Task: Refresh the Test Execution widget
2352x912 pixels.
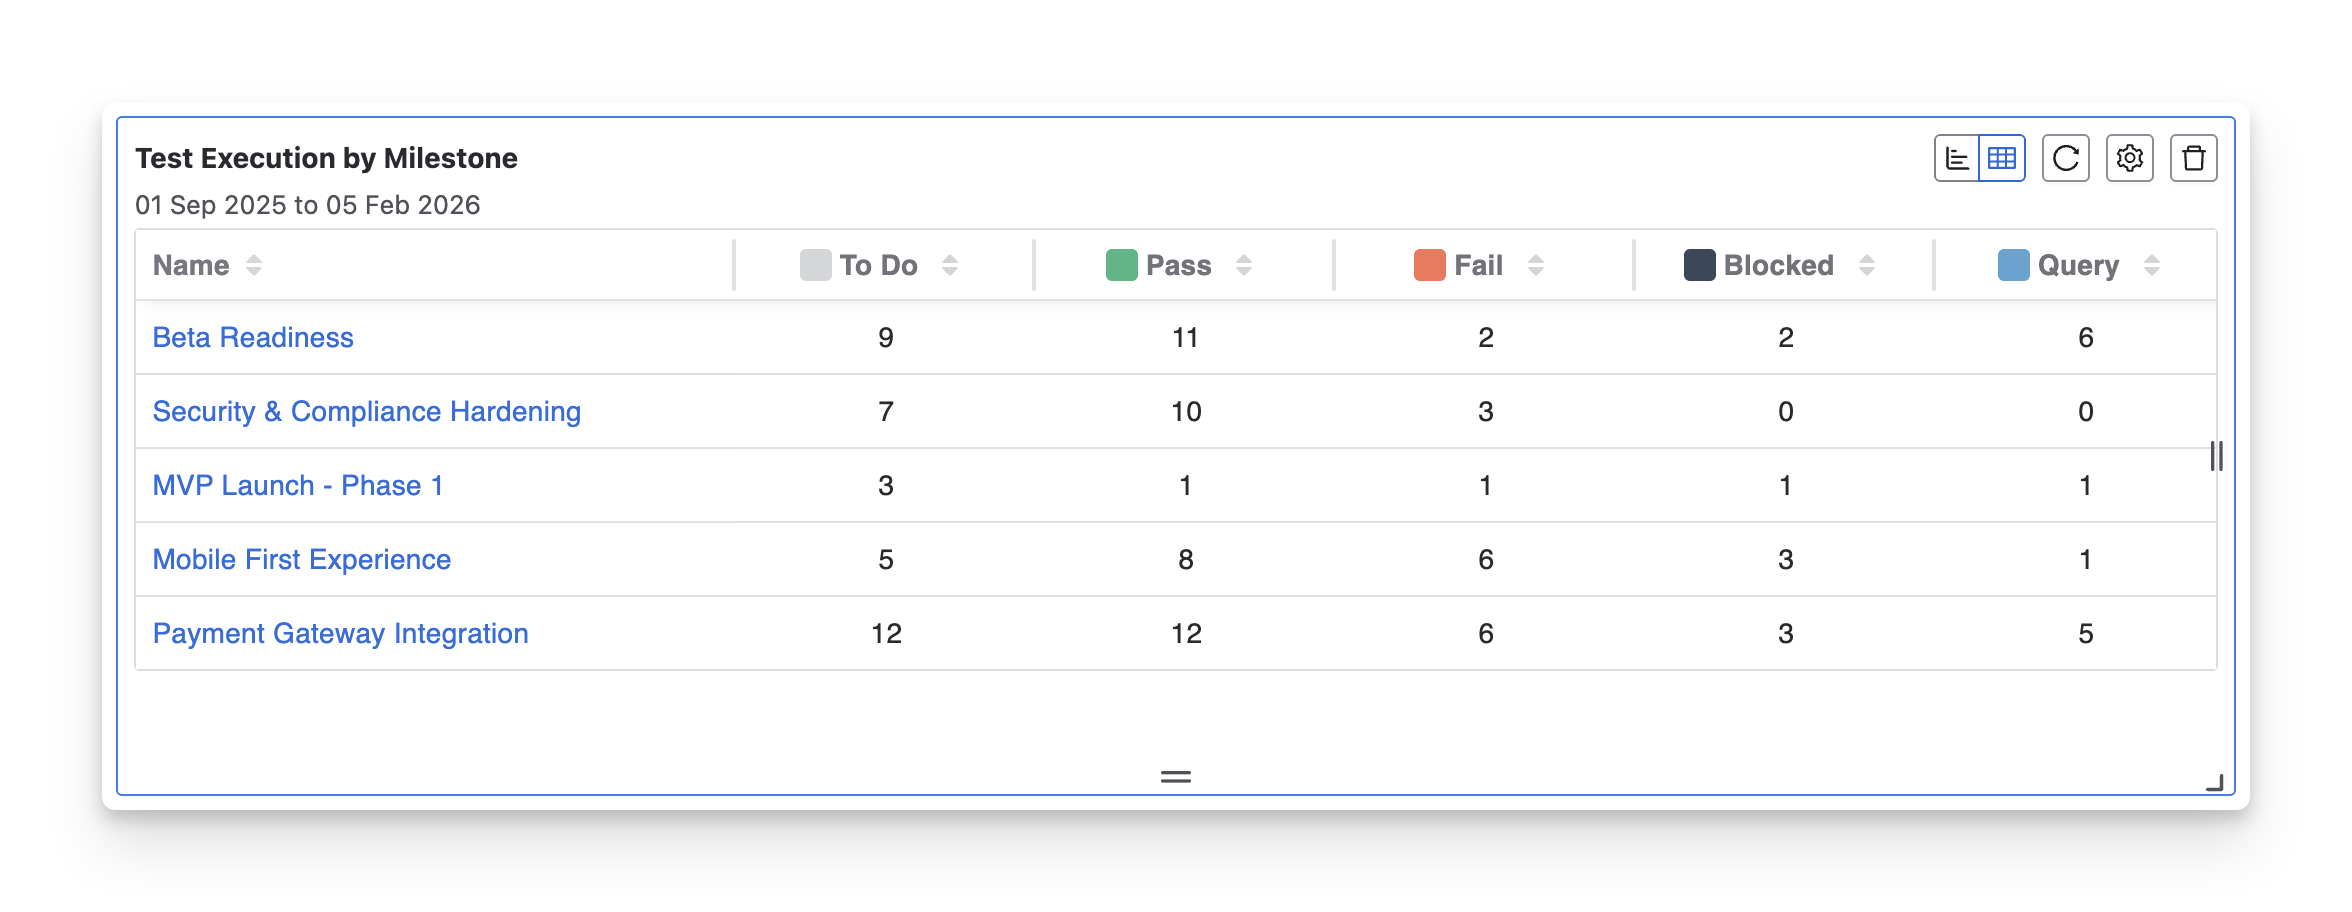Action: (x=2066, y=159)
